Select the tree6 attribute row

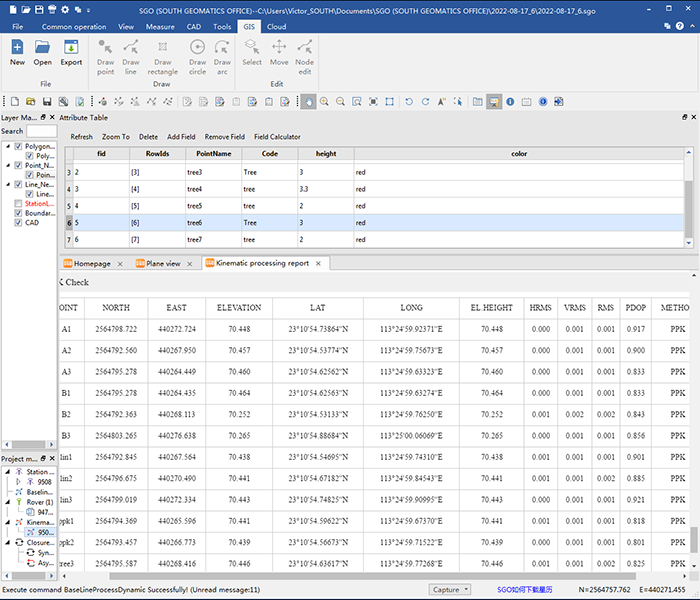375,223
